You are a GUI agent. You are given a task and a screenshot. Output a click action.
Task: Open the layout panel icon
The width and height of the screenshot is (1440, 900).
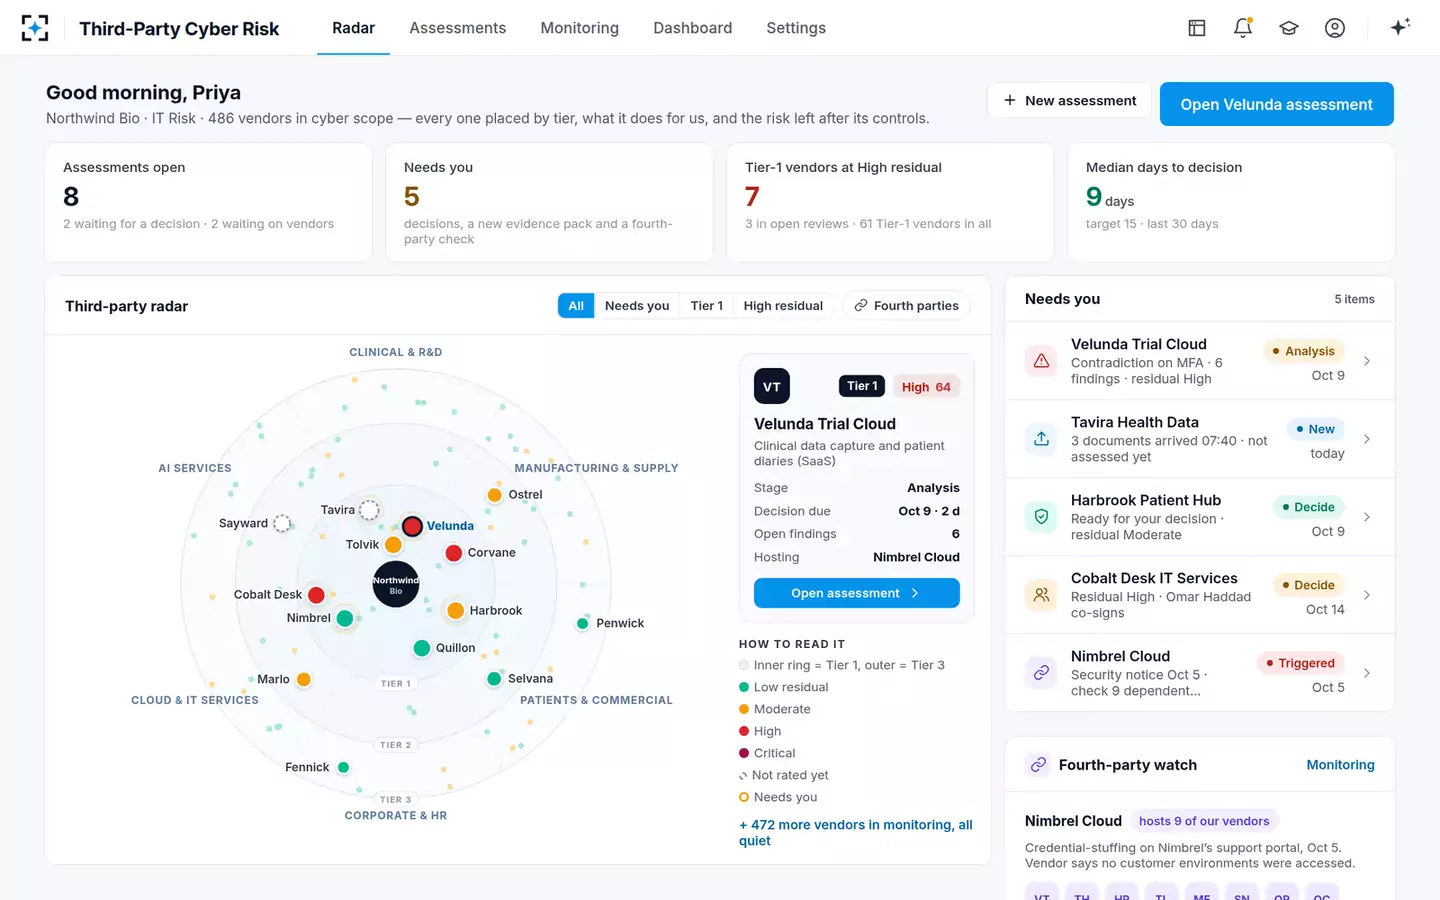pos(1197,28)
